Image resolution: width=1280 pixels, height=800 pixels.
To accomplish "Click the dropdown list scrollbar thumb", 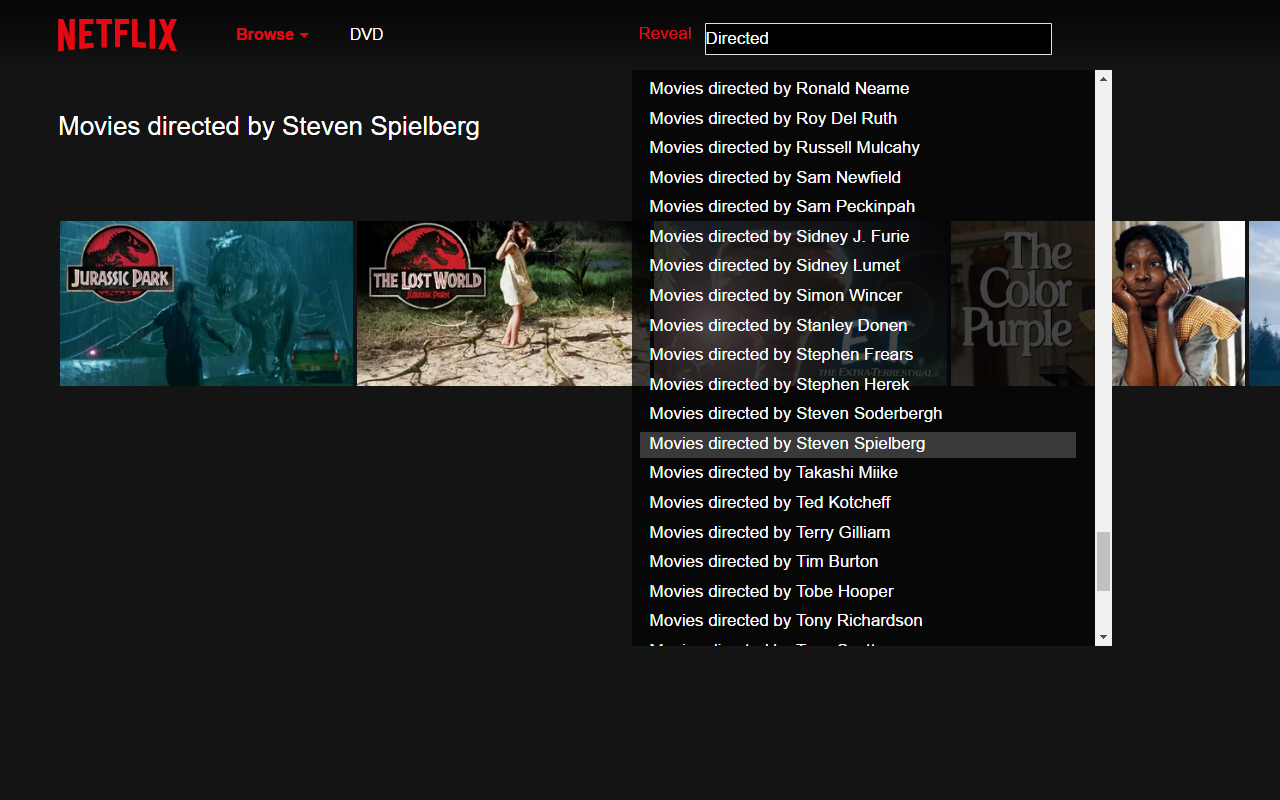I will point(1104,562).
